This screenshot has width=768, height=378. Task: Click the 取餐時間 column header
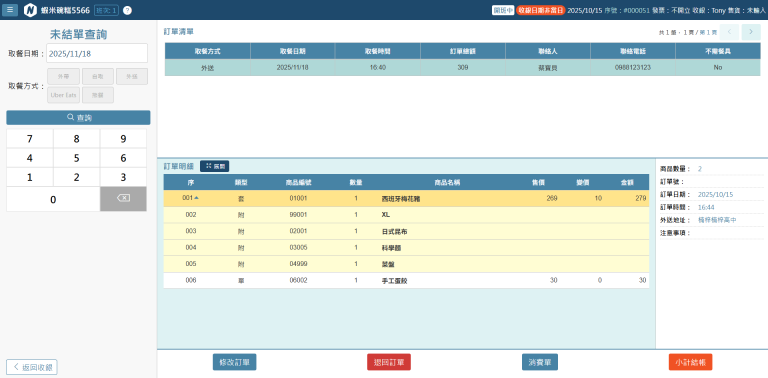(378, 51)
